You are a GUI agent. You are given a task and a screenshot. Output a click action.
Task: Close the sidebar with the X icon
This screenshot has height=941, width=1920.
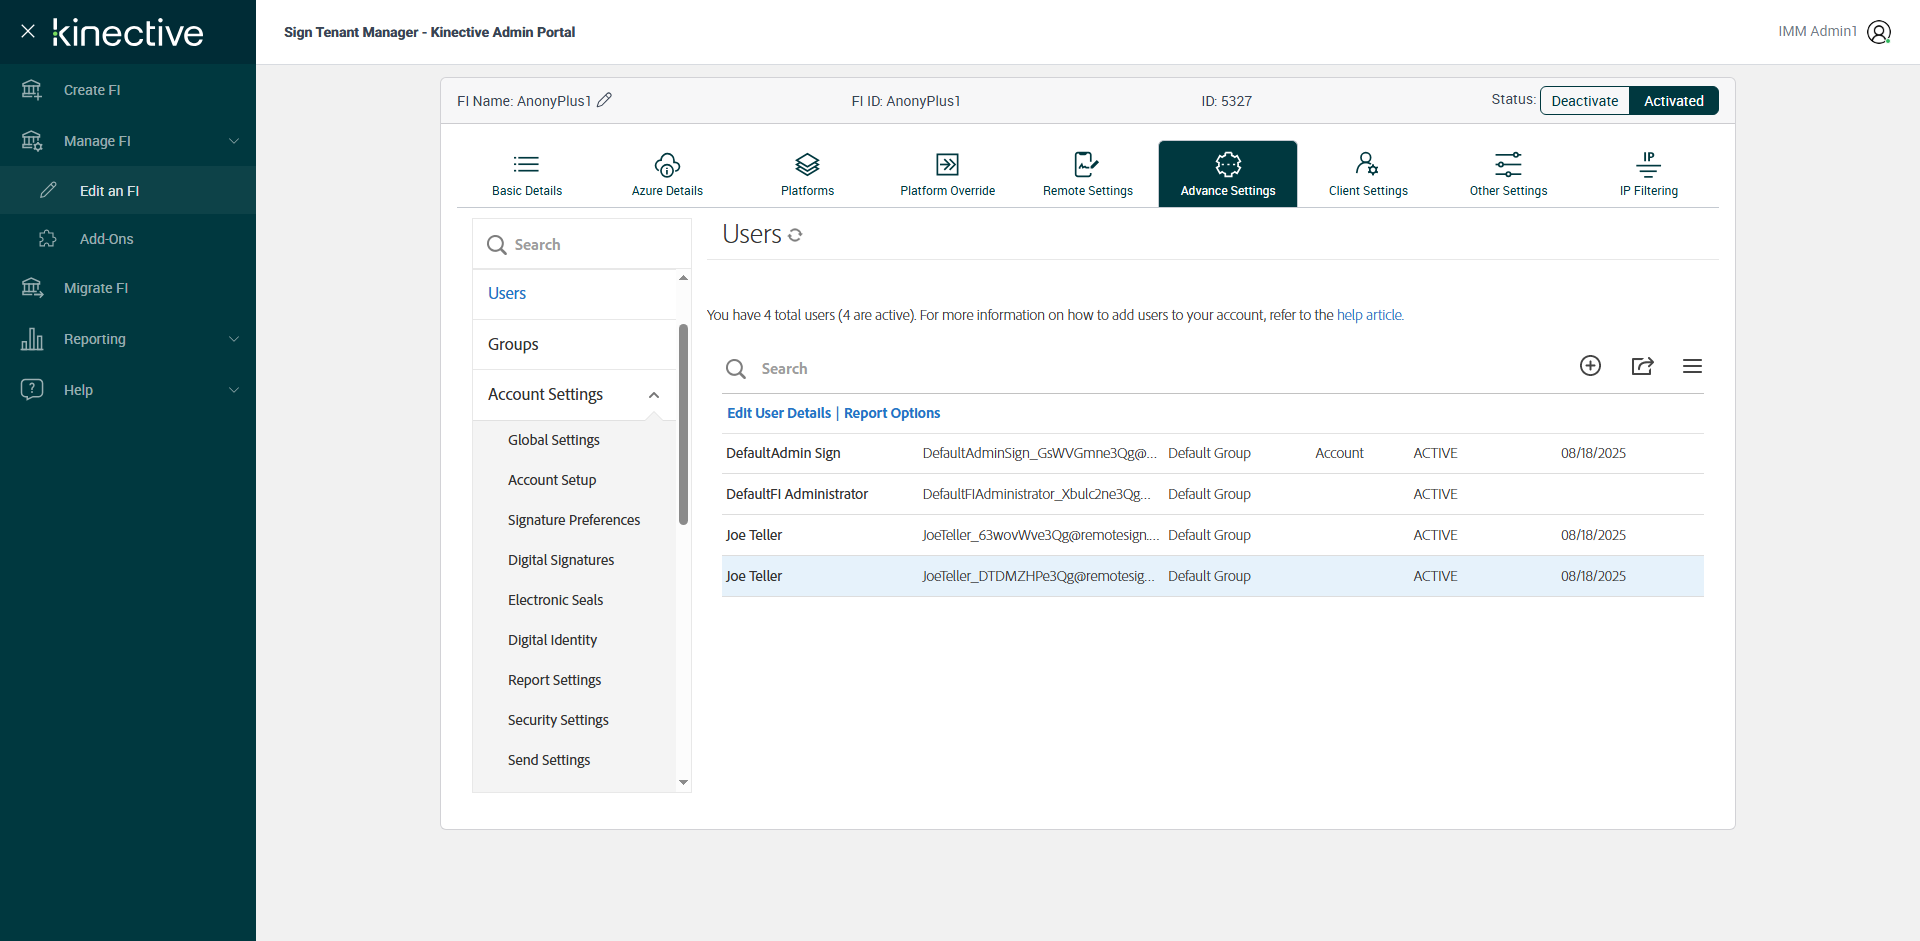click(28, 31)
